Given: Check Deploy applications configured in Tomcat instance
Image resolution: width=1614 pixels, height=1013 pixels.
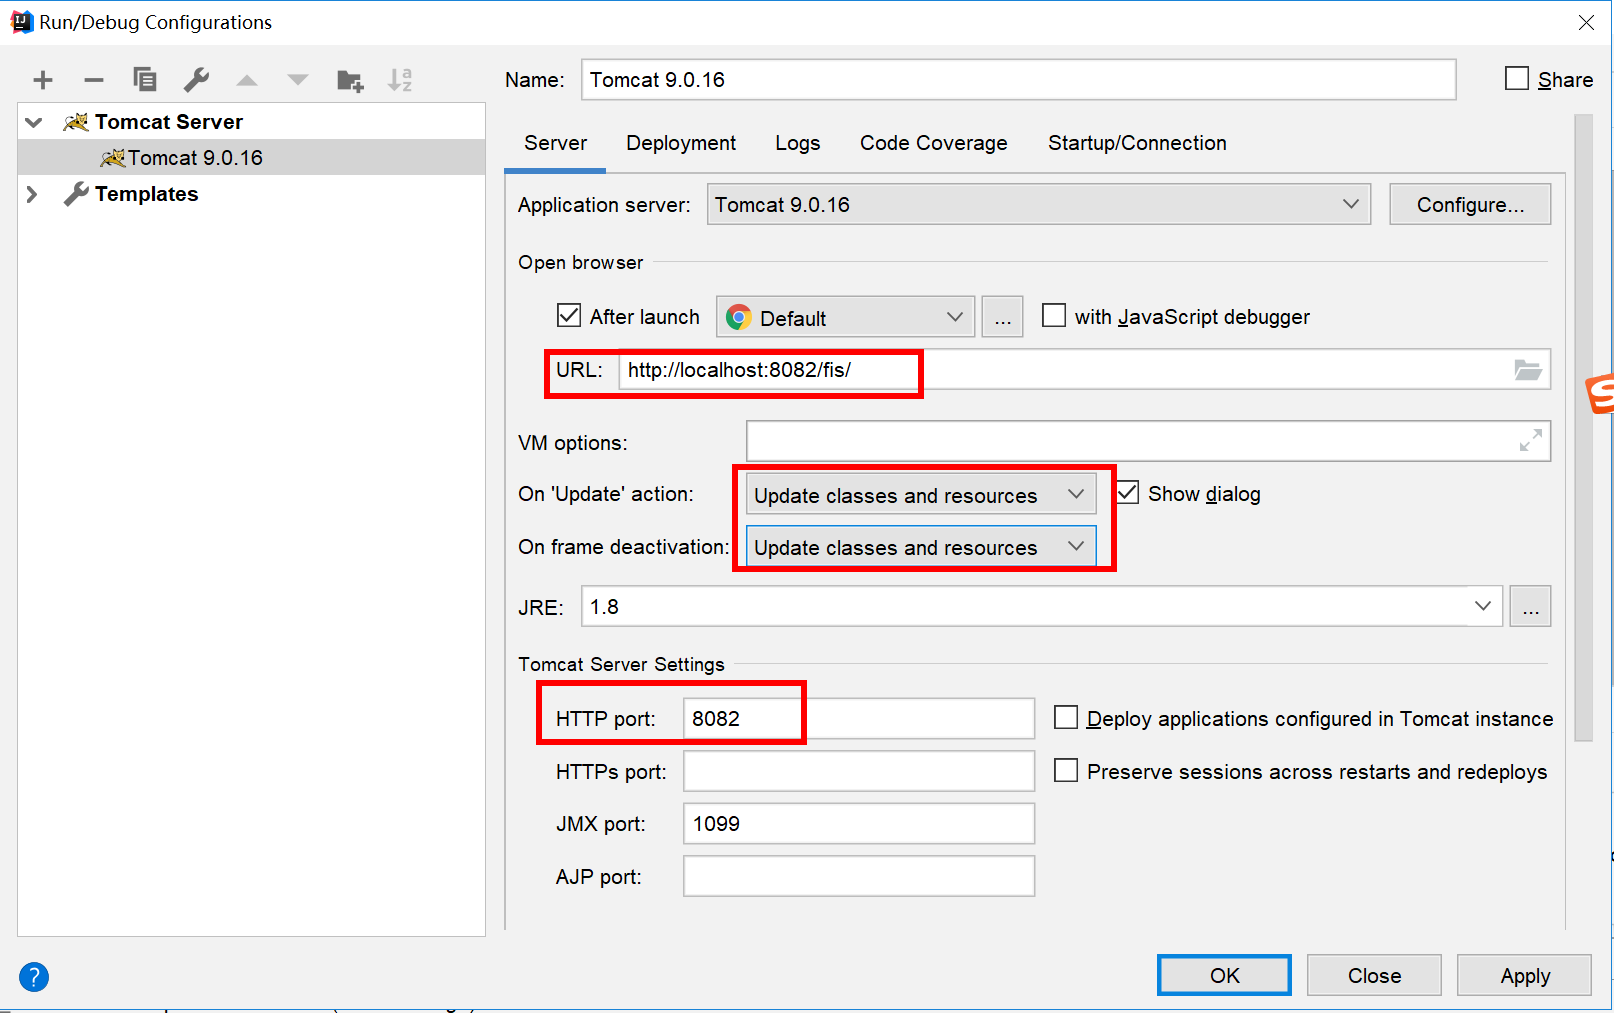Looking at the screenshot, I should (x=1066, y=718).
